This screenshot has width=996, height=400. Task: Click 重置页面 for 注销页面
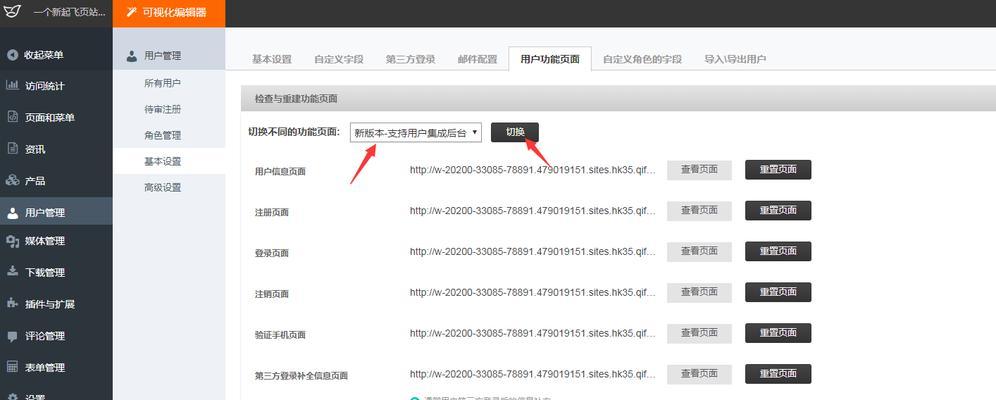point(778,292)
